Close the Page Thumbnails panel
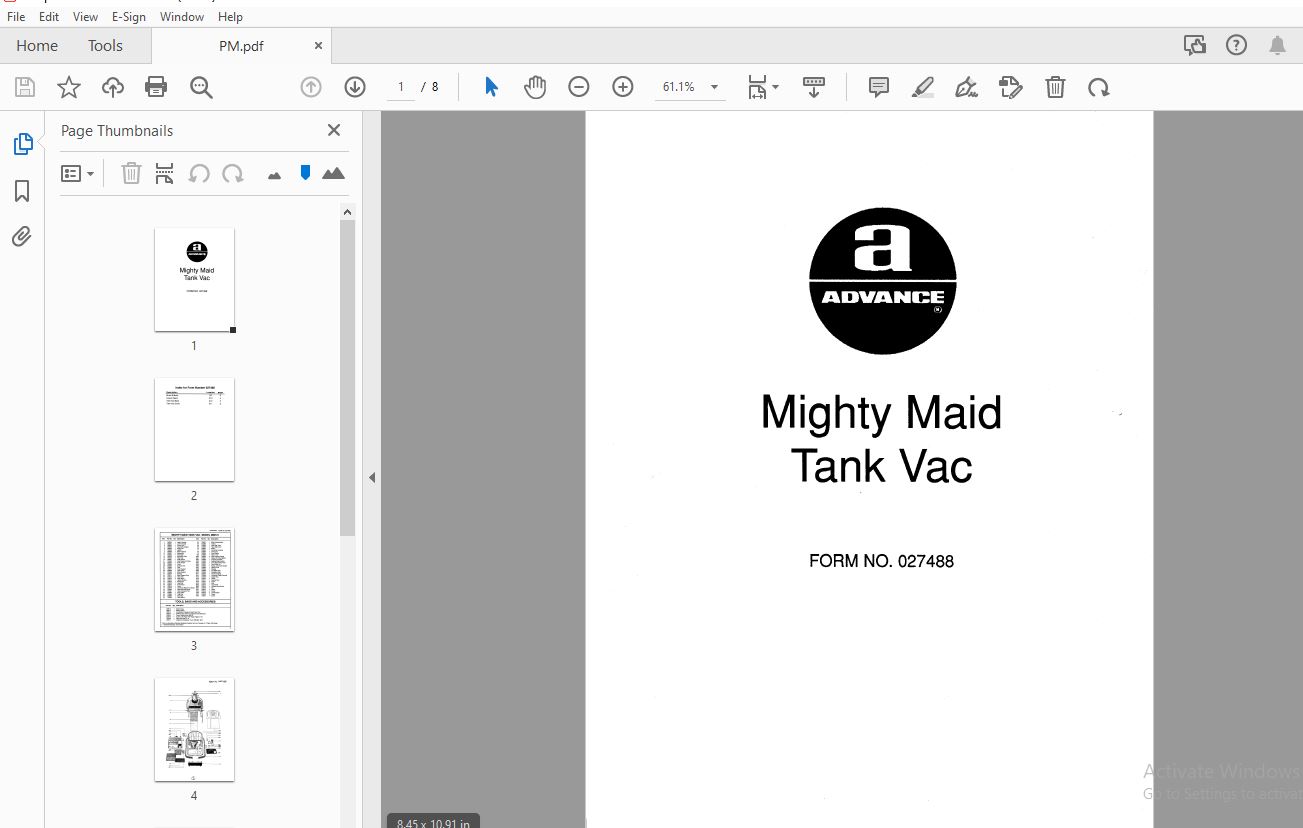The width and height of the screenshot is (1303, 828). pyautogui.click(x=334, y=130)
